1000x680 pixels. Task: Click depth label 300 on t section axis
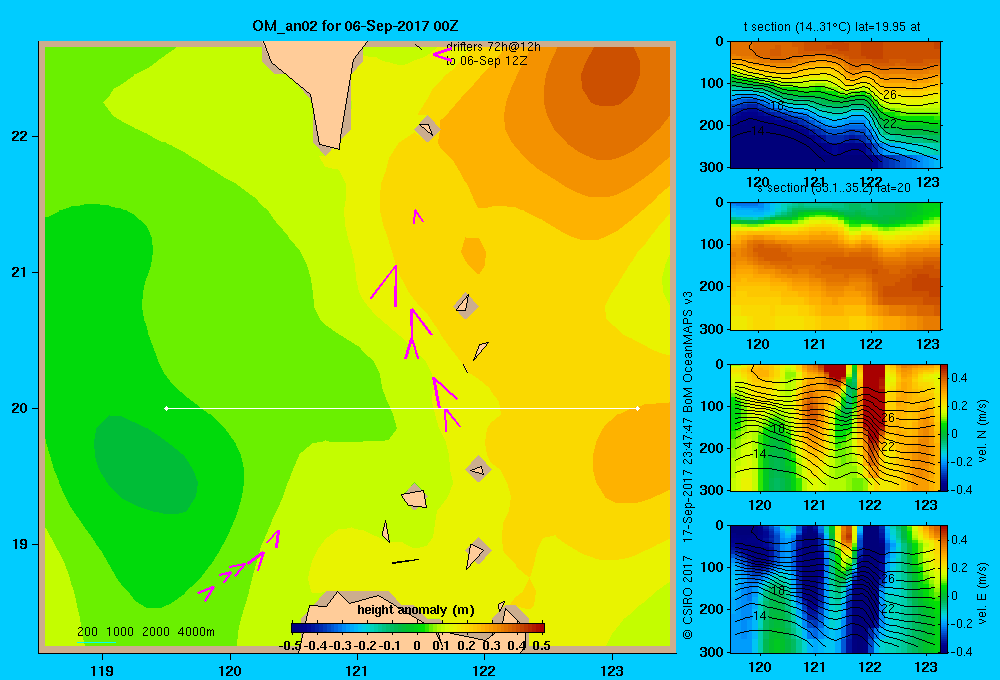pos(712,166)
